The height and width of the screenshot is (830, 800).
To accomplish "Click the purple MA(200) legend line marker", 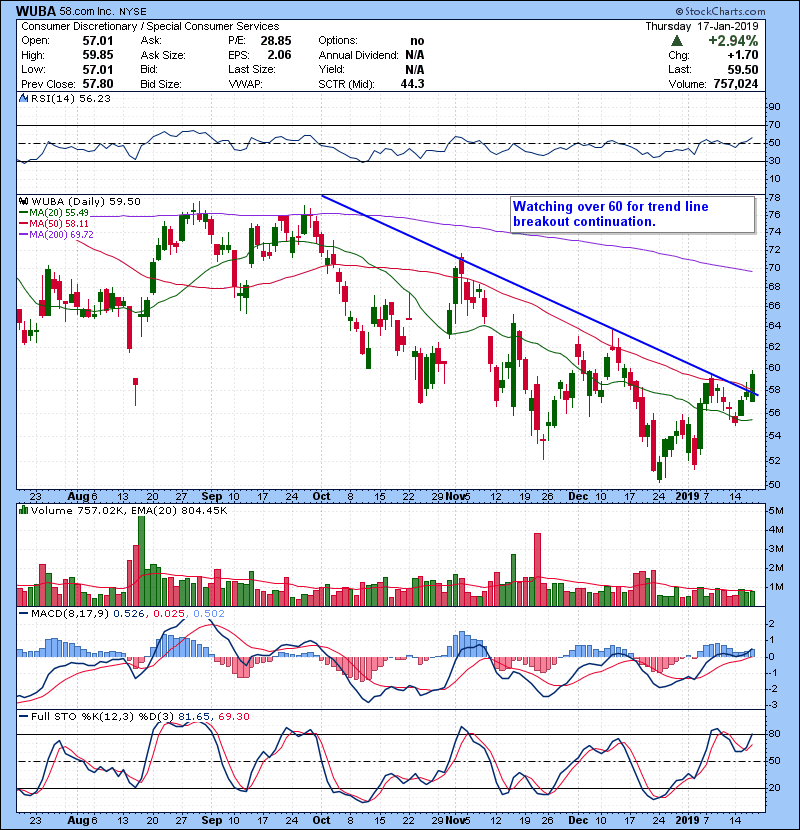I will 23,234.
